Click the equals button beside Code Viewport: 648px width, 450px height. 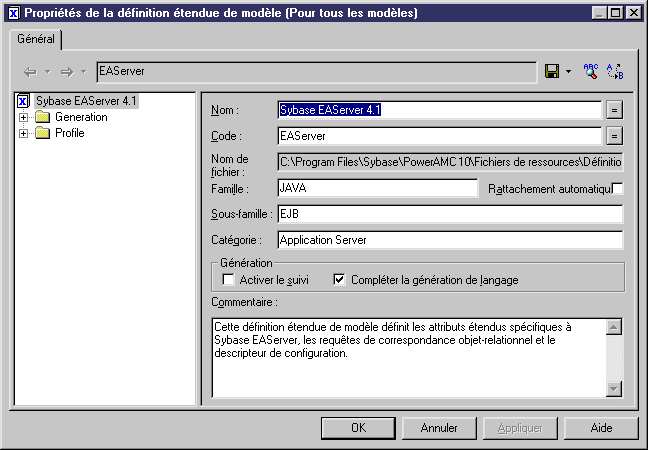click(615, 136)
